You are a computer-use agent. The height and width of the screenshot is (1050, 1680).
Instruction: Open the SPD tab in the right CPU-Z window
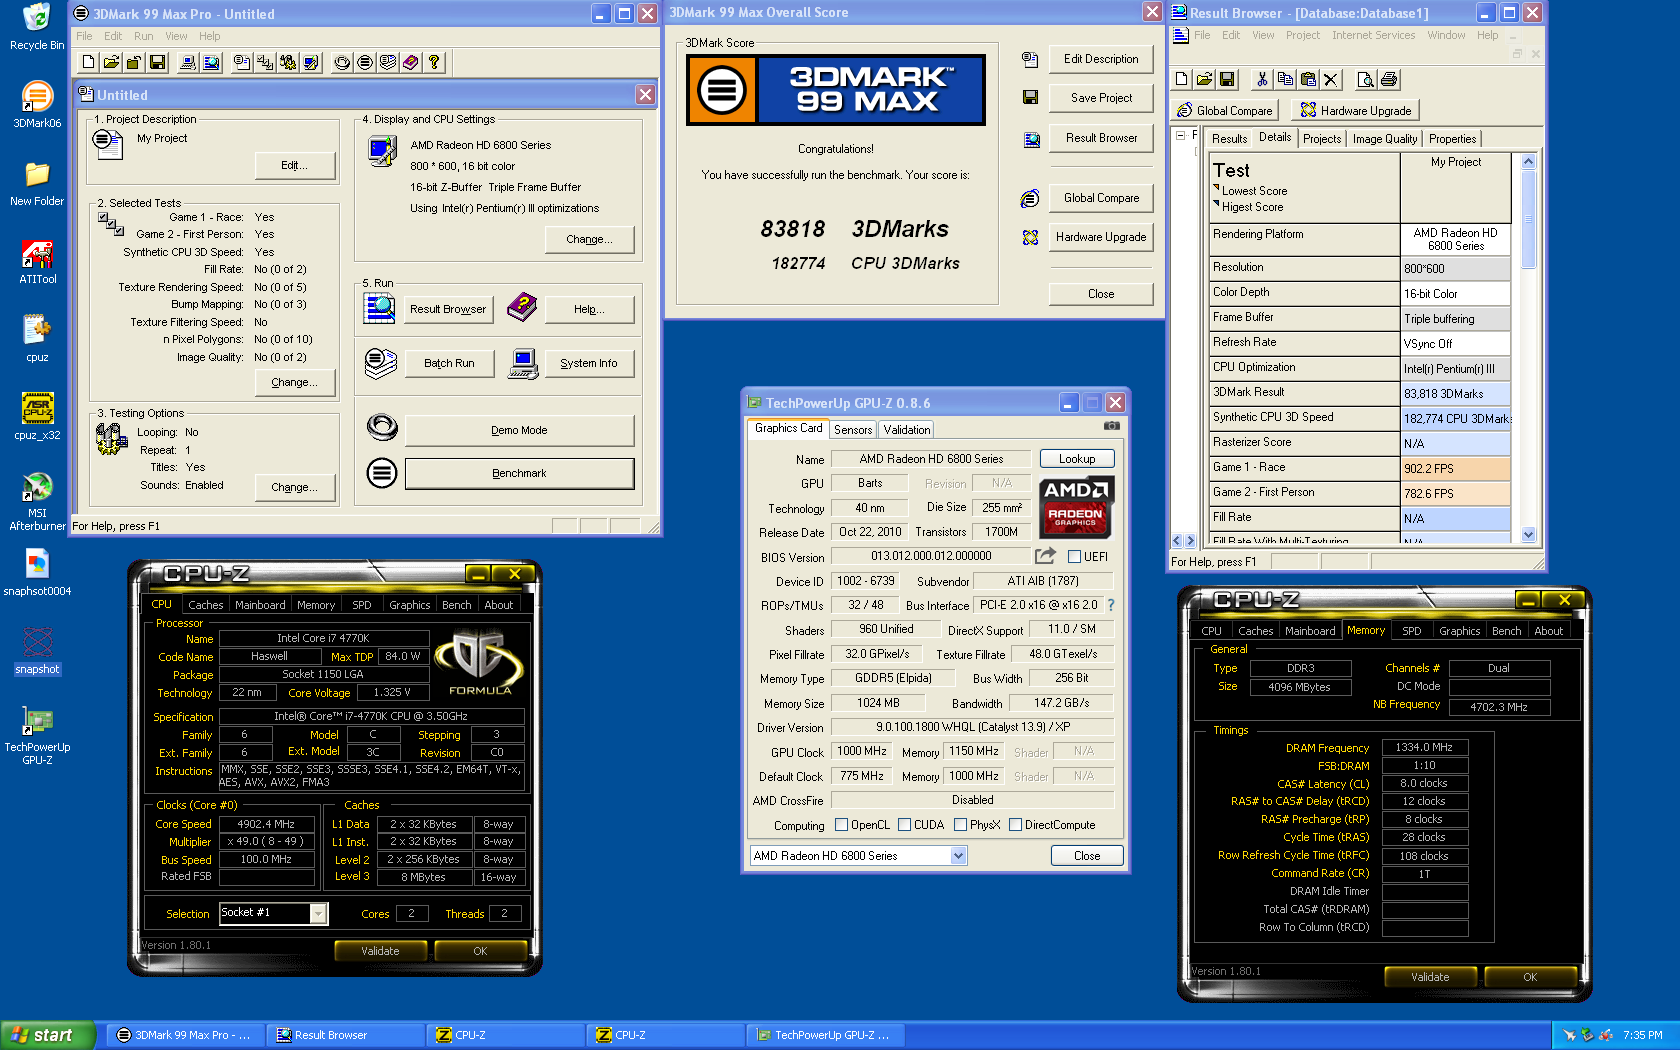pos(1411,631)
